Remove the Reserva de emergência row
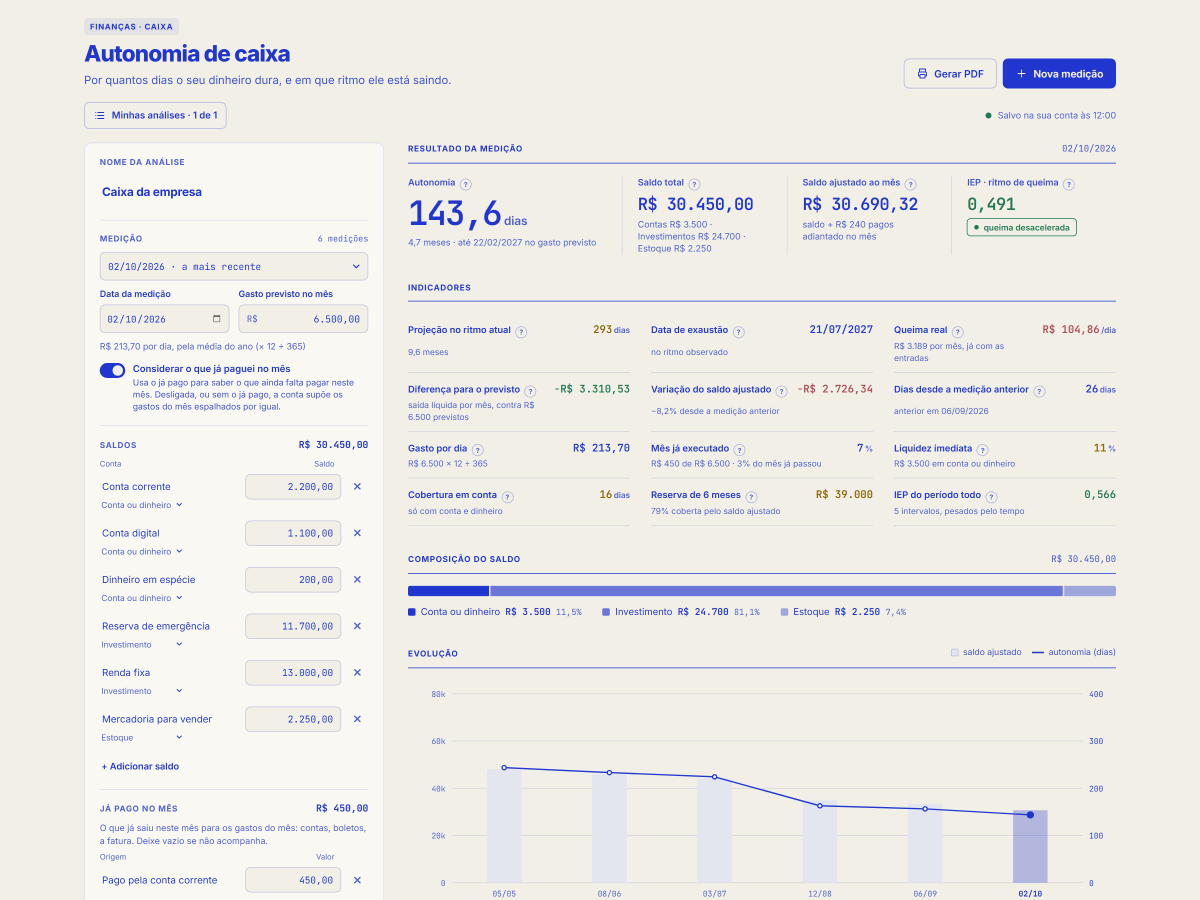The height and width of the screenshot is (900, 1200). pos(357,626)
